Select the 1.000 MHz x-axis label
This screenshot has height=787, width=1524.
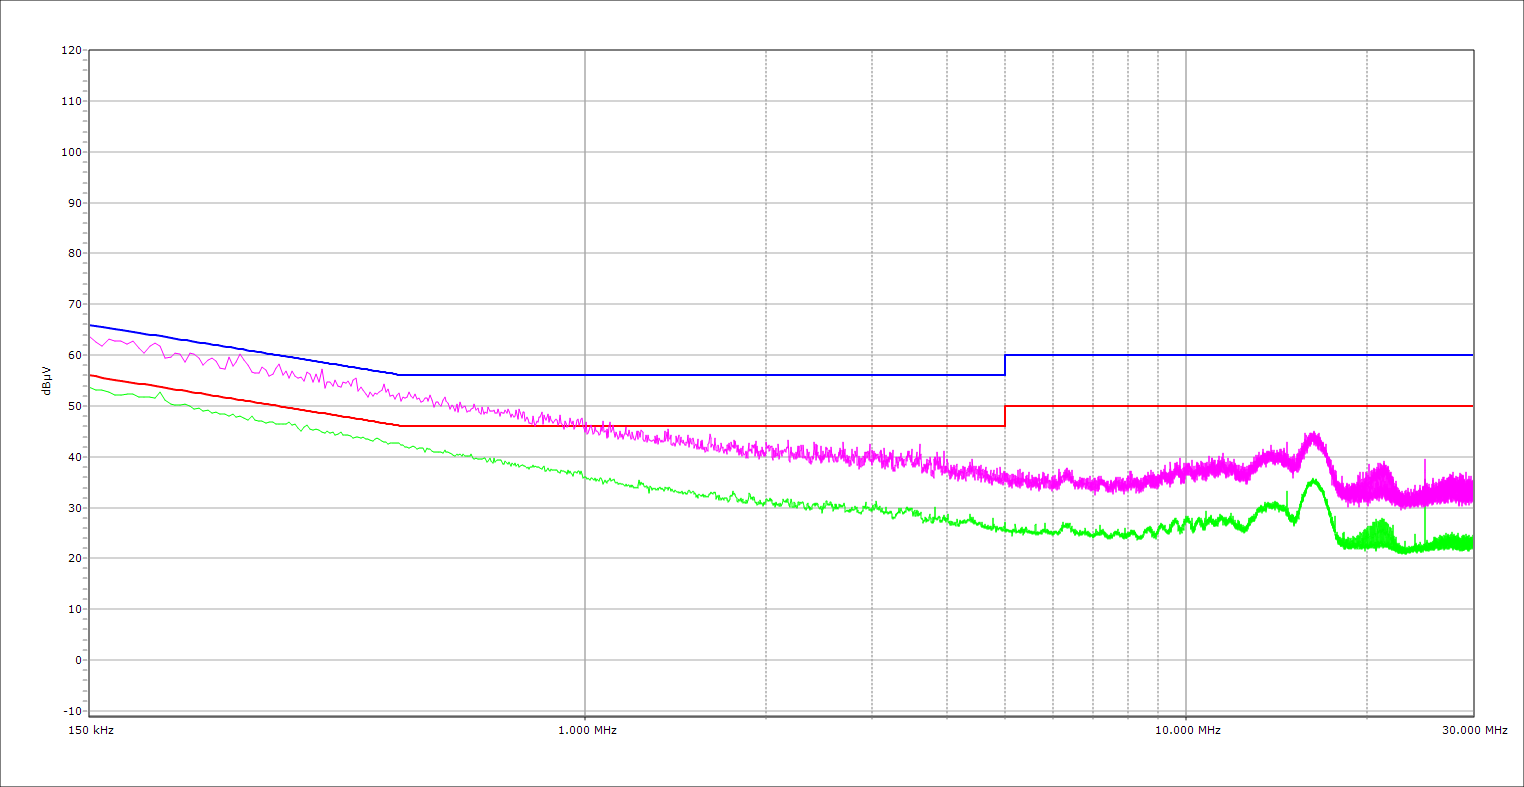pyautogui.click(x=586, y=731)
